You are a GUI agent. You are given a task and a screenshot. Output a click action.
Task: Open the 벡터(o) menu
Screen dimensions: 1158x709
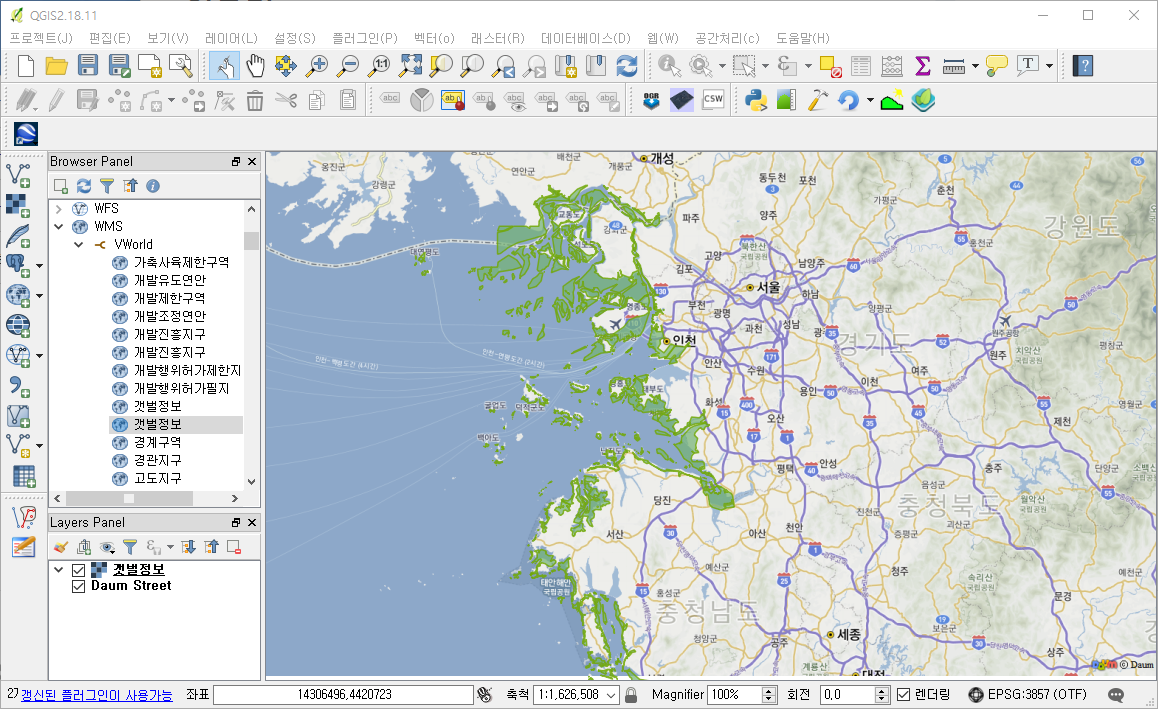click(x=433, y=38)
